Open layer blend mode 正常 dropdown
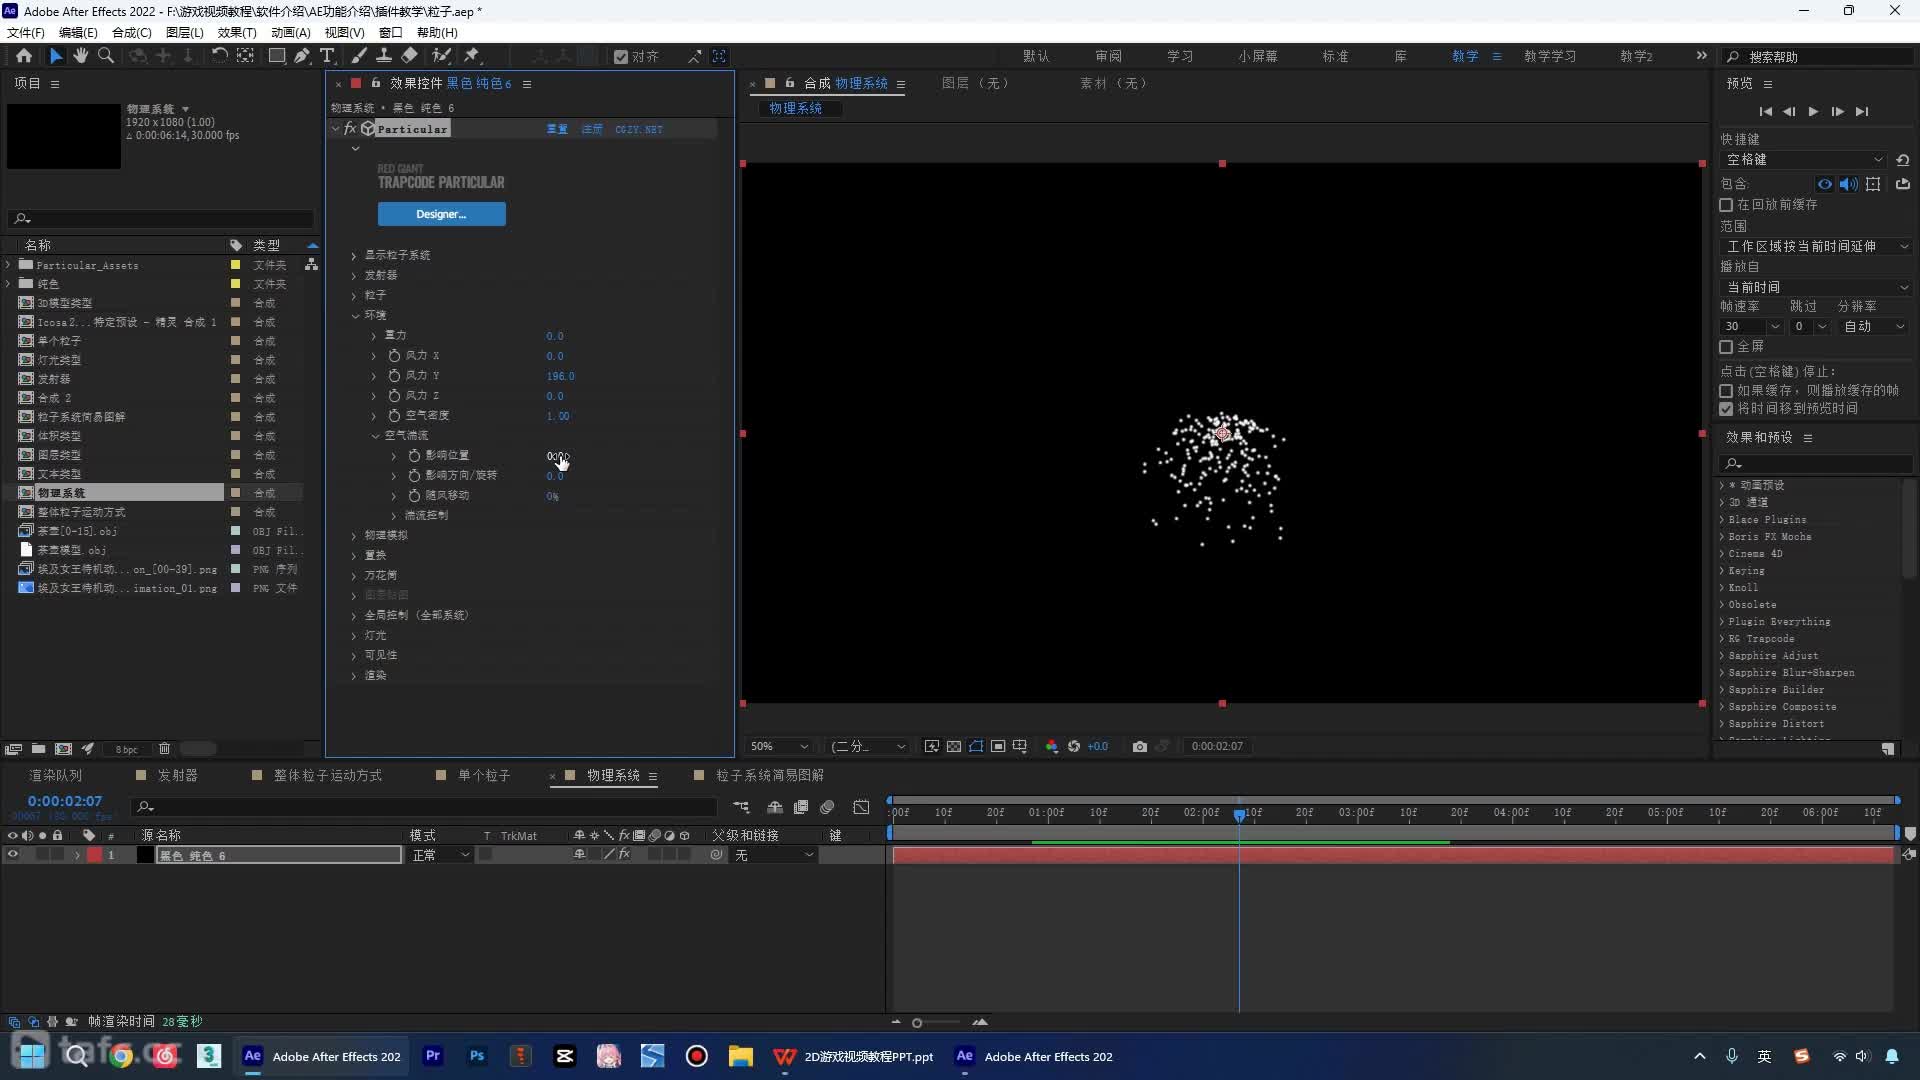This screenshot has height=1080, width=1920. pyautogui.click(x=440, y=855)
